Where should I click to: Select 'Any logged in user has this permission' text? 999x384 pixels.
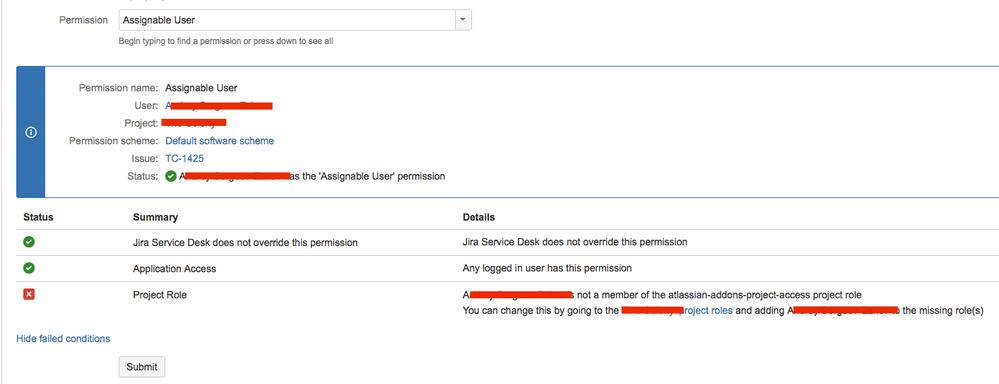click(547, 268)
